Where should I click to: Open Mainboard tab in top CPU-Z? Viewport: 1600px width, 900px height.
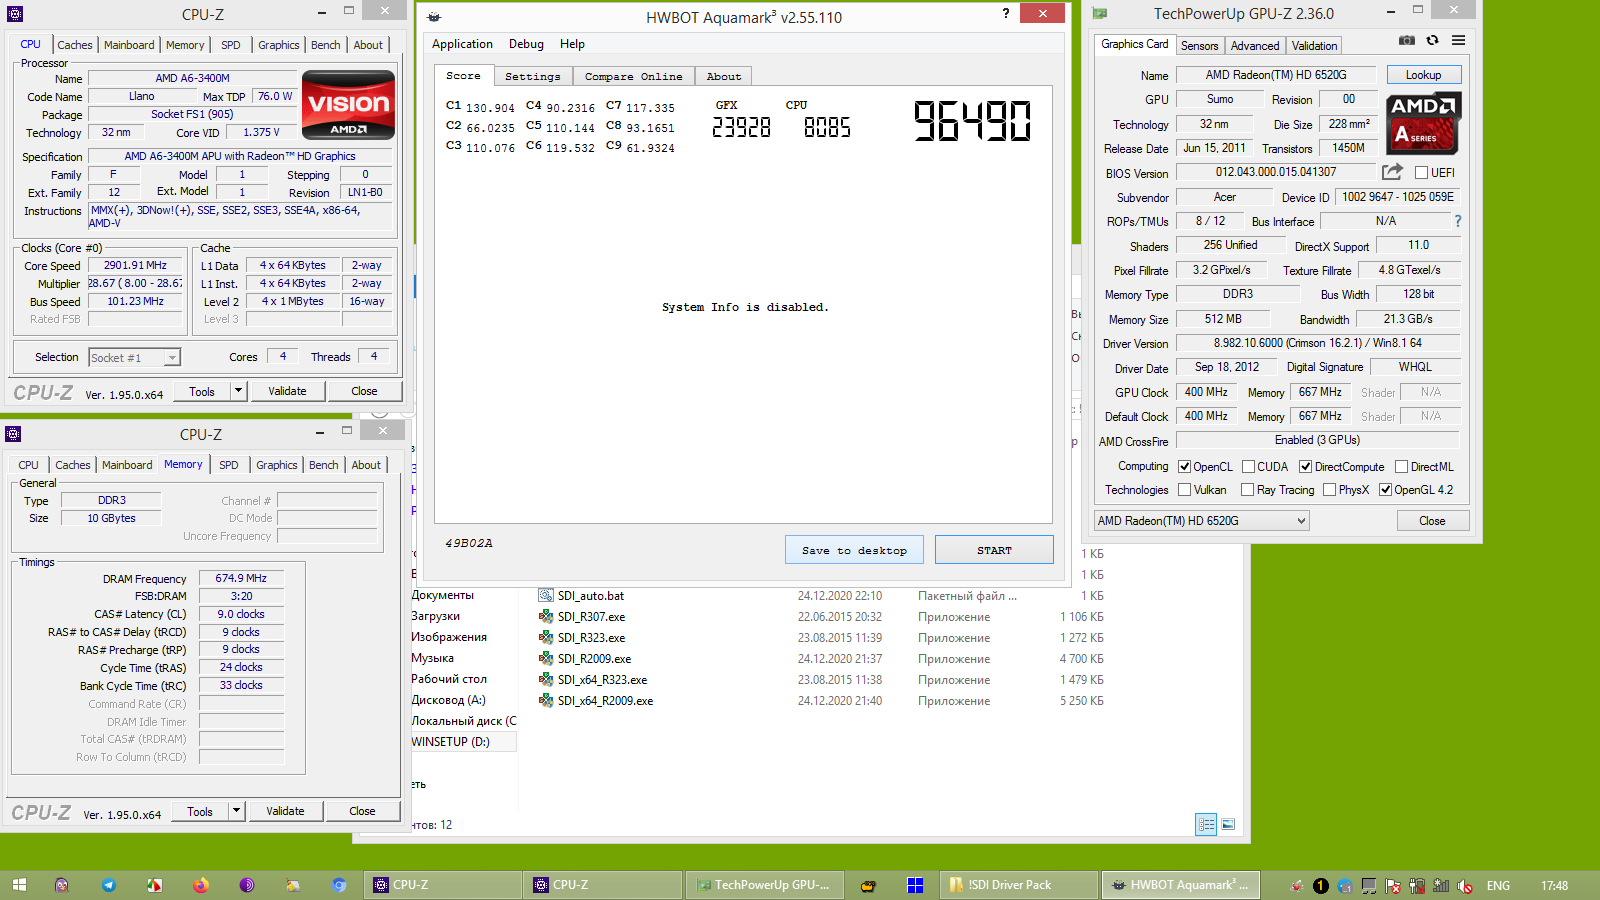coord(129,45)
